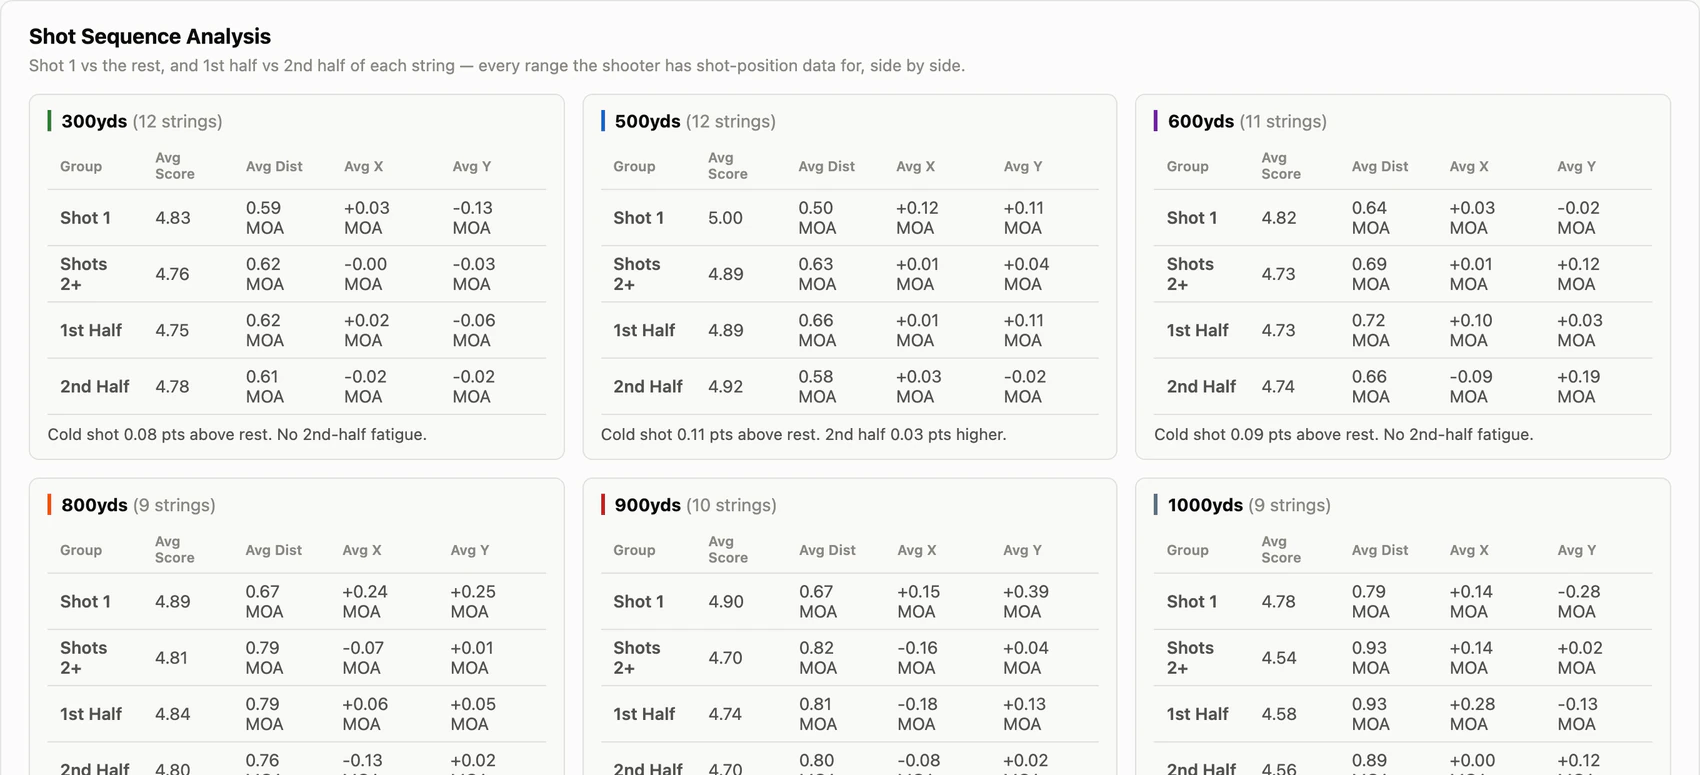Select Shots 2+ row in 500yds table
The width and height of the screenshot is (1700, 775).
tap(850, 274)
